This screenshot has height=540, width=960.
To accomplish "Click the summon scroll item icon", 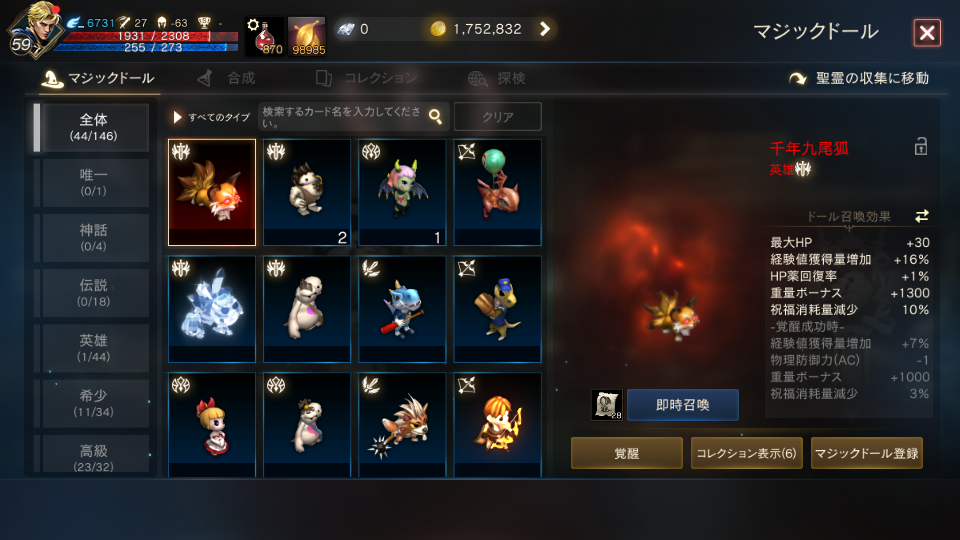I will 606,405.
